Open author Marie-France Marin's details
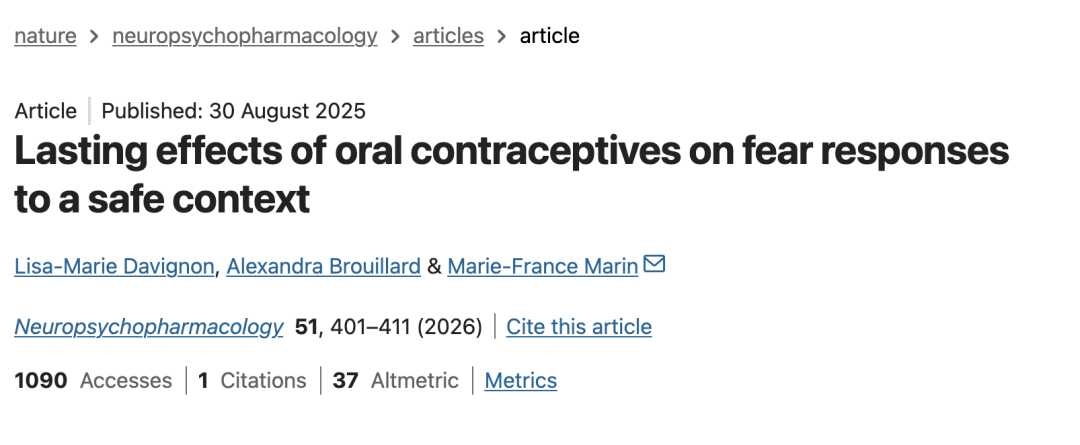 (x=542, y=267)
